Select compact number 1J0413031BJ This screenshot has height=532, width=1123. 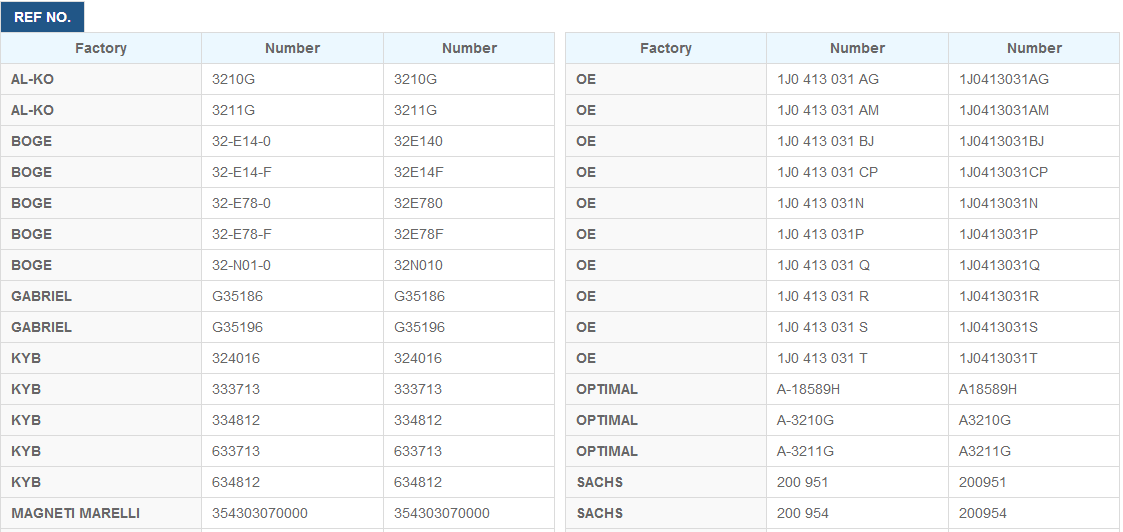pos(1033,141)
